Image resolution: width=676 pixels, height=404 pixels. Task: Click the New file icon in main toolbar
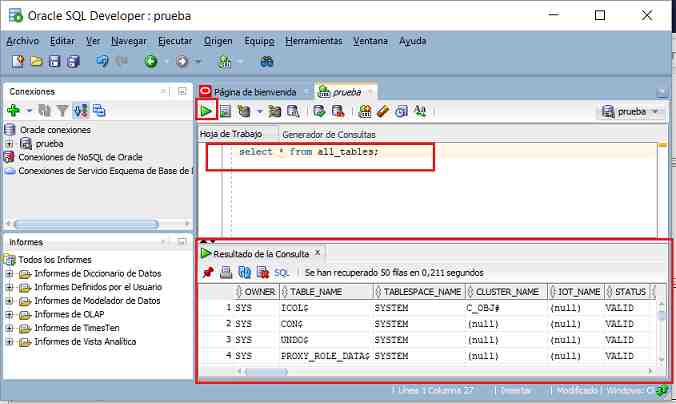click(x=18, y=62)
